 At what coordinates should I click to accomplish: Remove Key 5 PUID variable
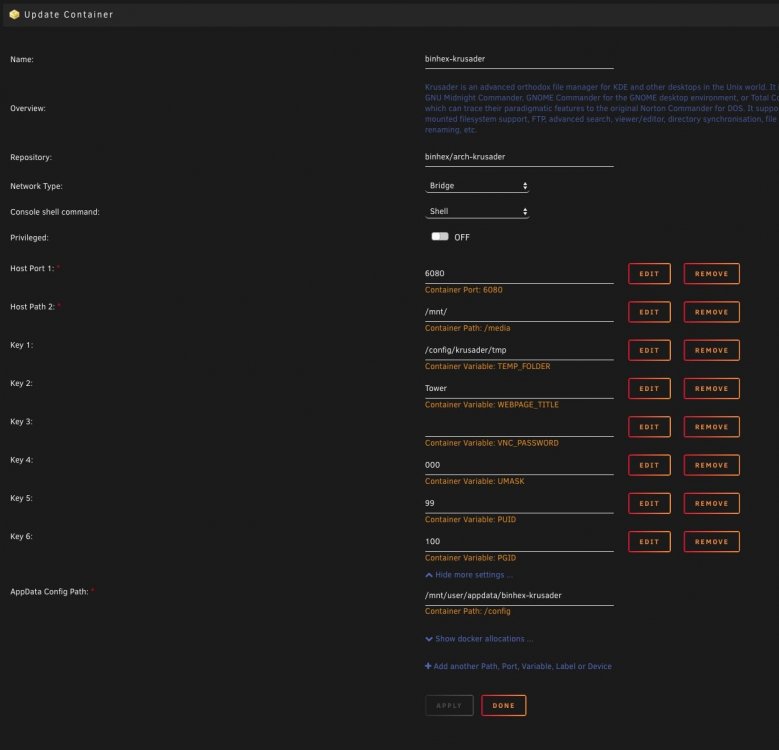[x=711, y=503]
